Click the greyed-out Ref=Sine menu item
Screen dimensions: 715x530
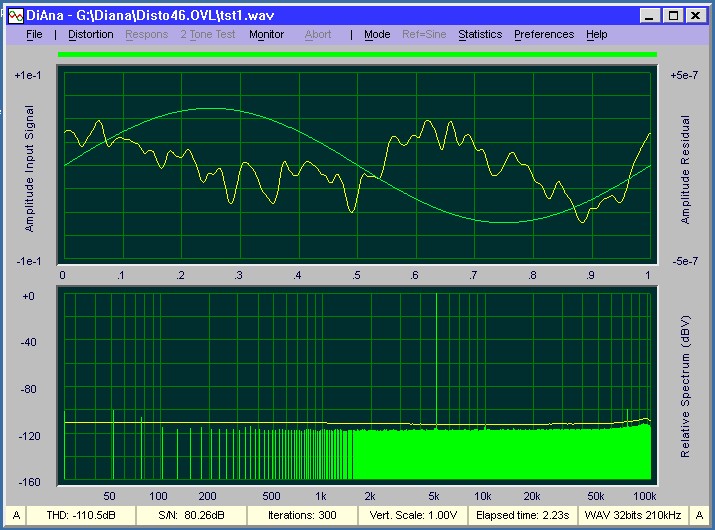[x=424, y=34]
